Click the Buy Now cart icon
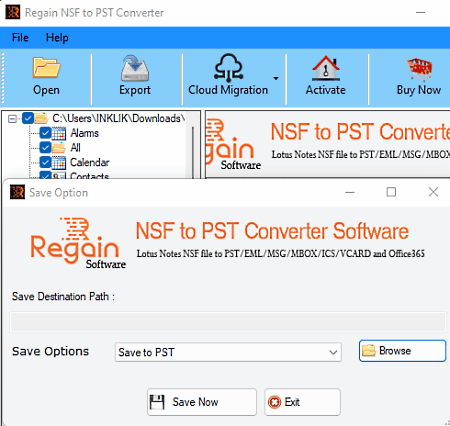 419,69
